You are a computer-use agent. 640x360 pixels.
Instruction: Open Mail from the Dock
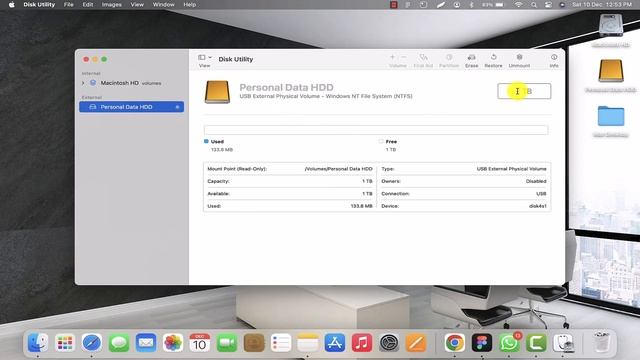146,342
